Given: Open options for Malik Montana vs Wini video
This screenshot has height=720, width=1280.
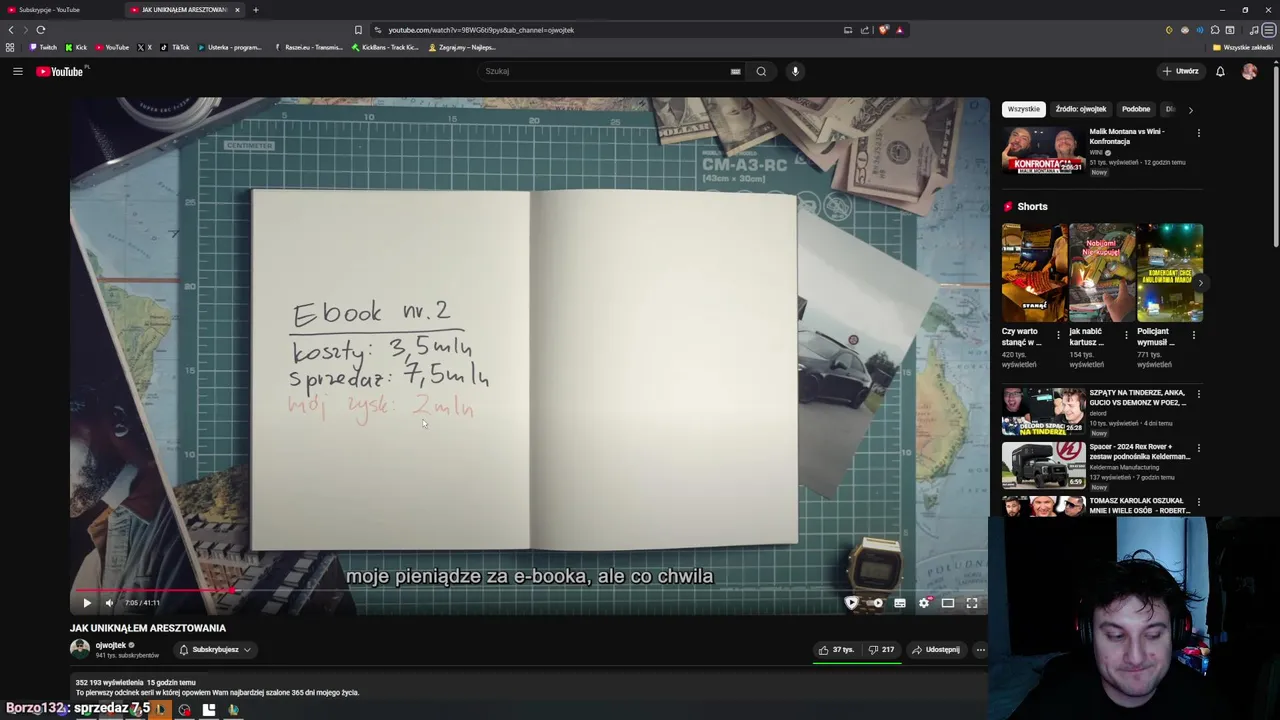Looking at the screenshot, I should coord(1198,133).
